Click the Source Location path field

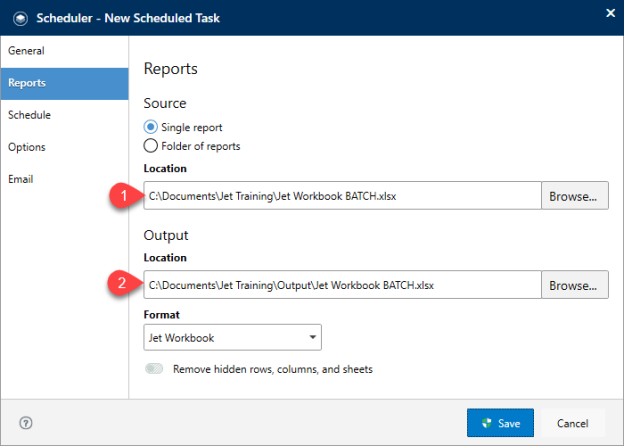pyautogui.click(x=342, y=196)
